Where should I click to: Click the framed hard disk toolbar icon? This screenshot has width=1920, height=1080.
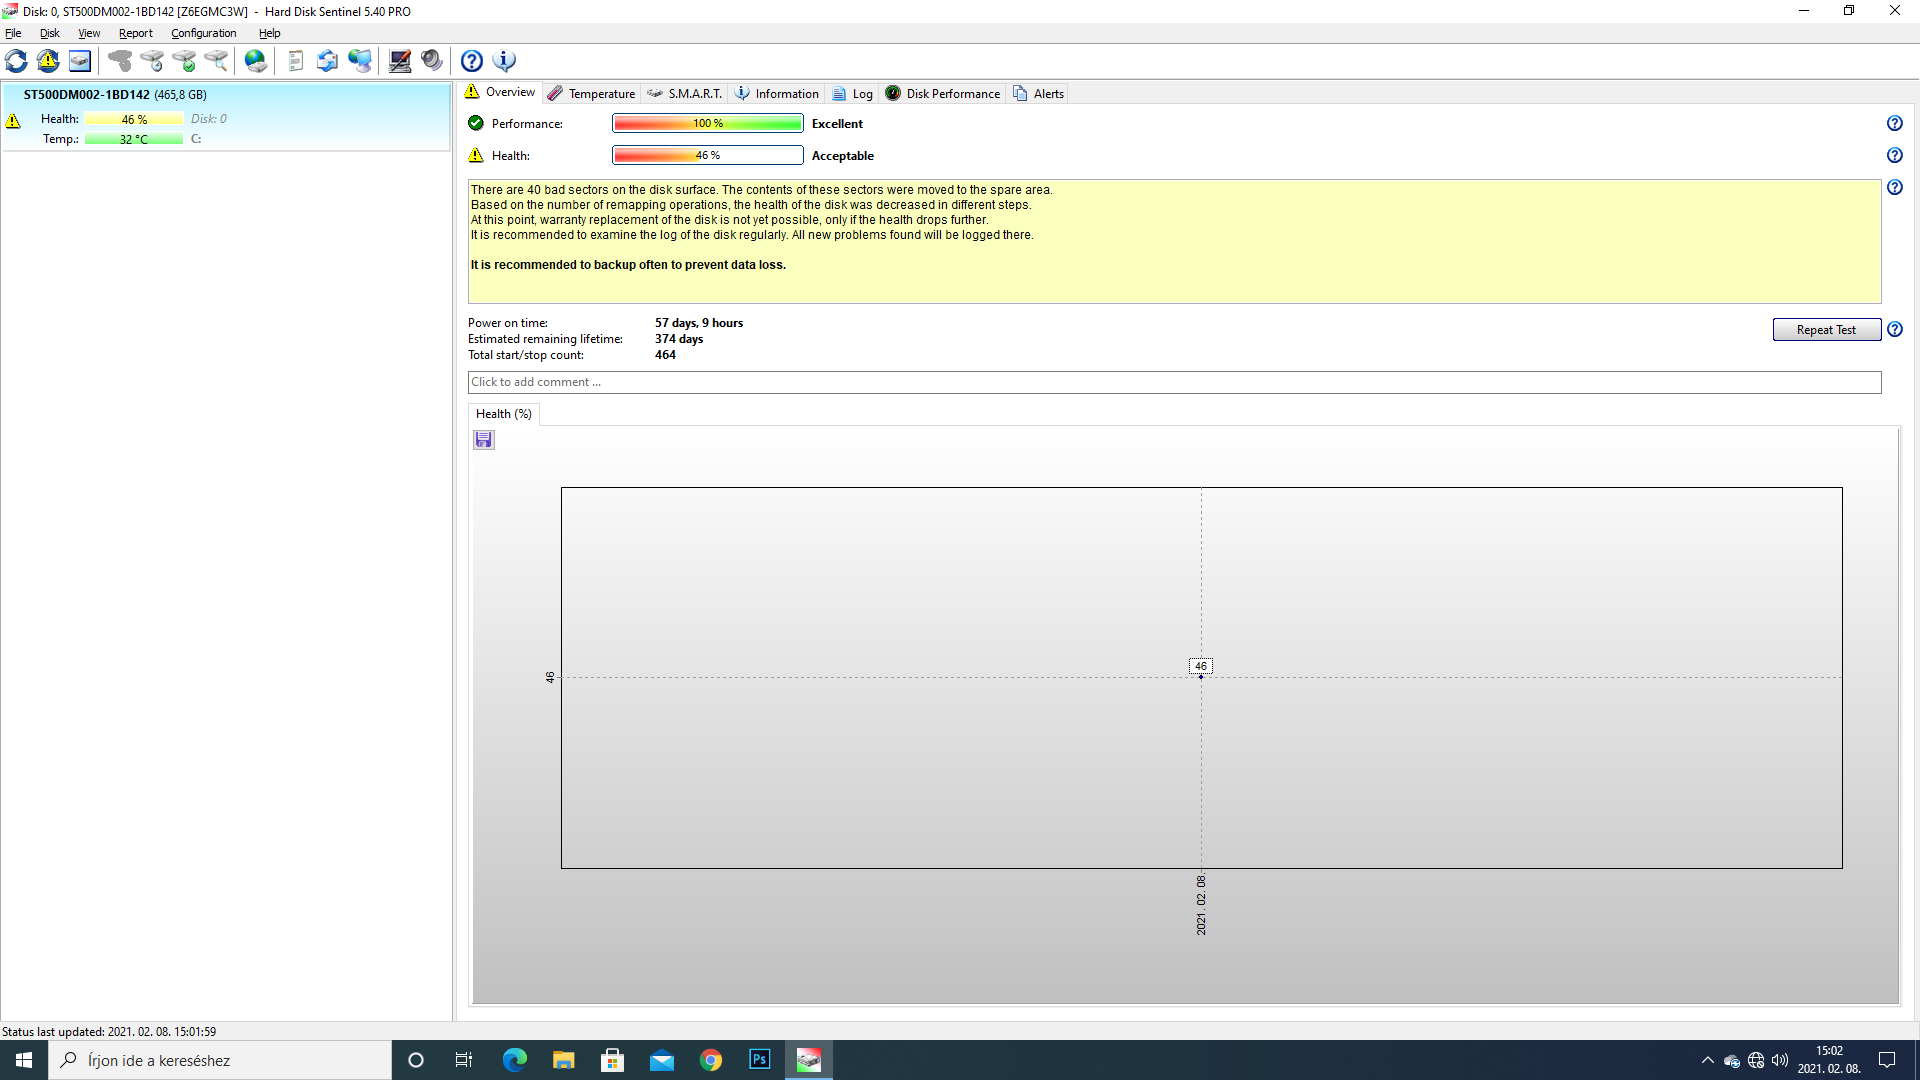coord(80,61)
